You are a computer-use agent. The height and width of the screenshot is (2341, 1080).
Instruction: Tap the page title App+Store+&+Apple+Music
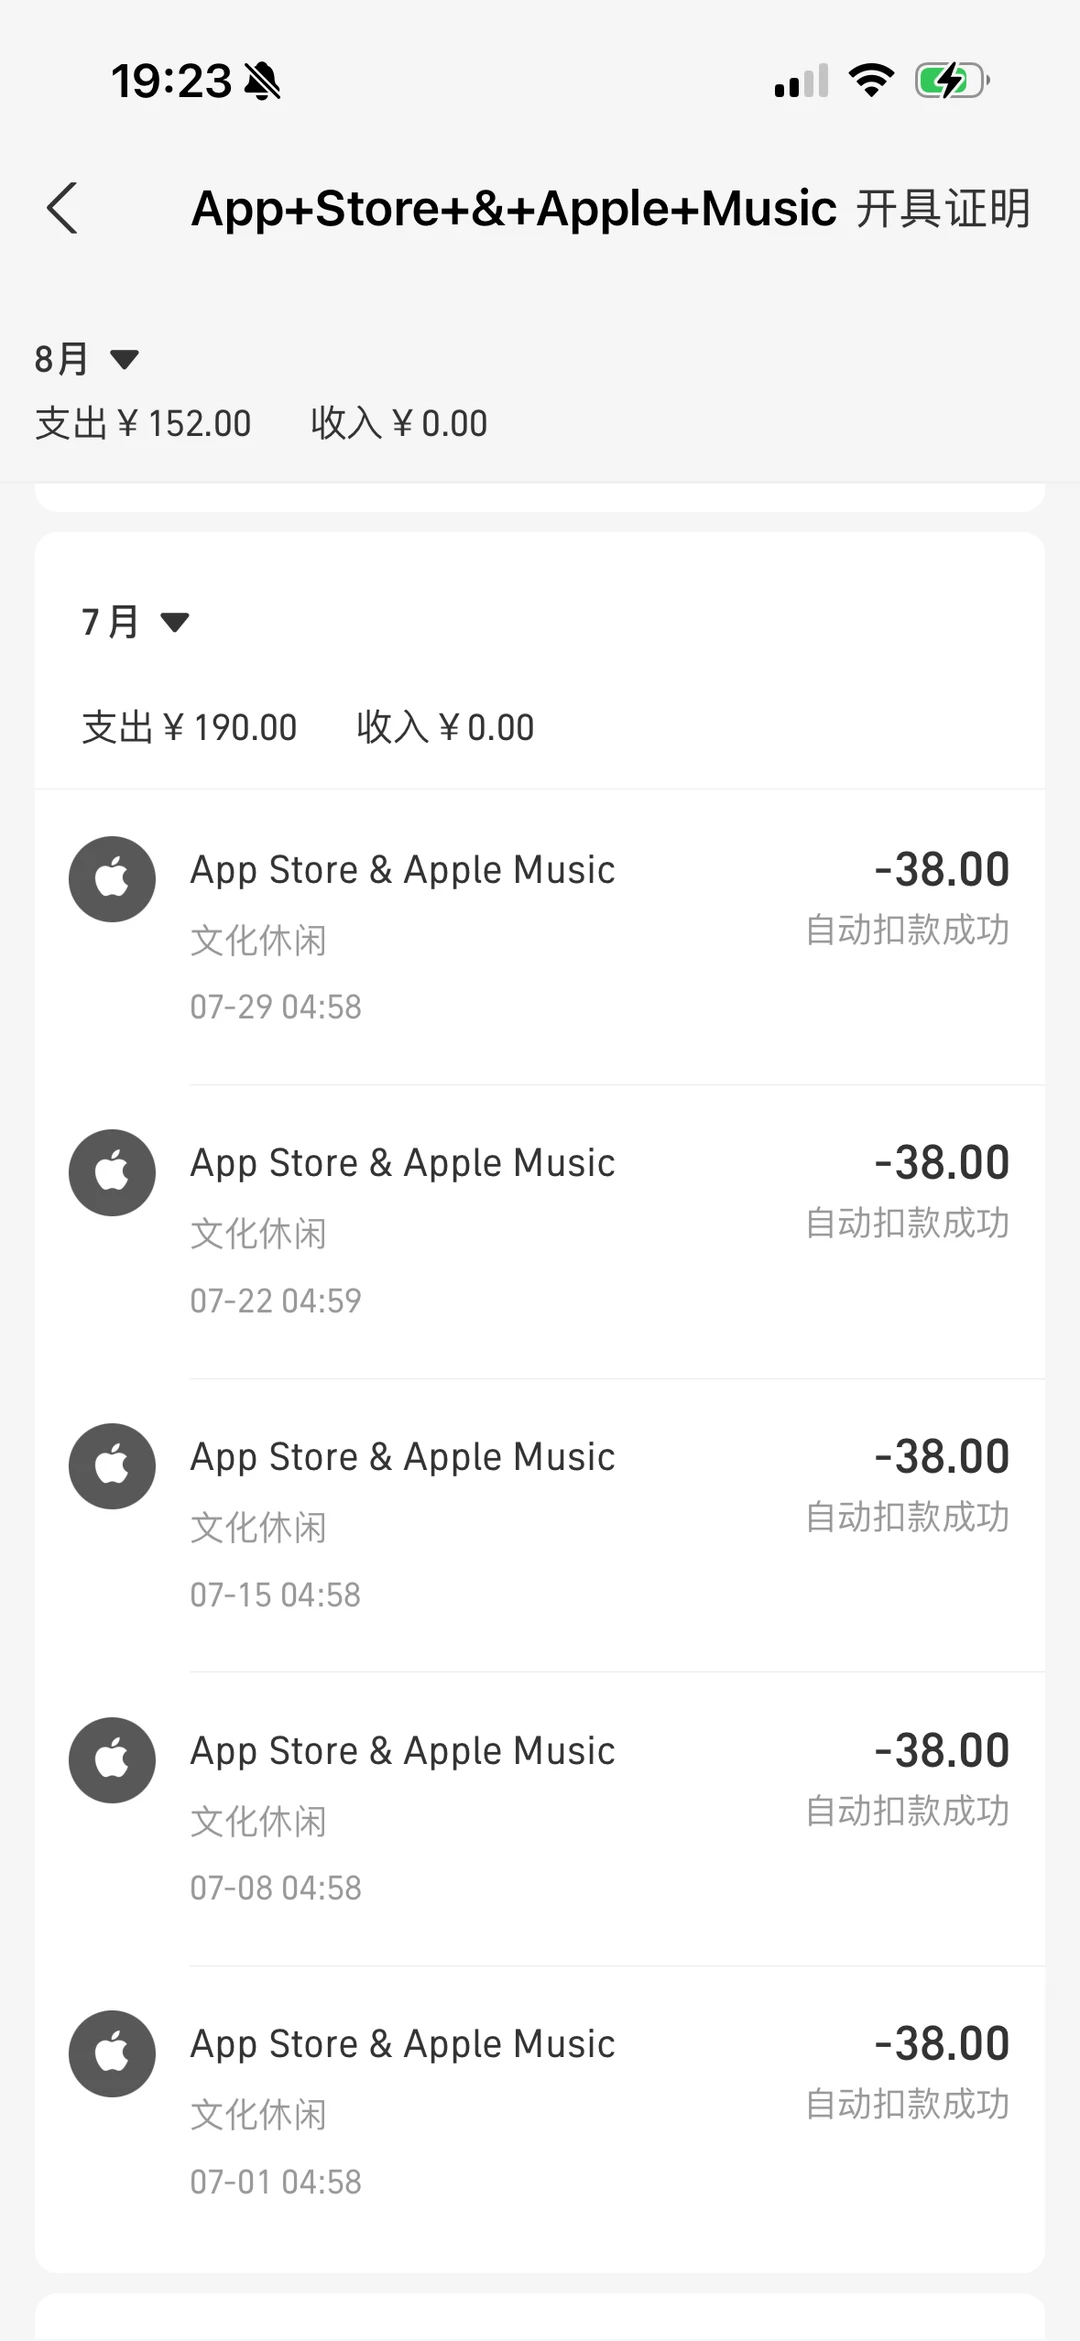coord(513,209)
